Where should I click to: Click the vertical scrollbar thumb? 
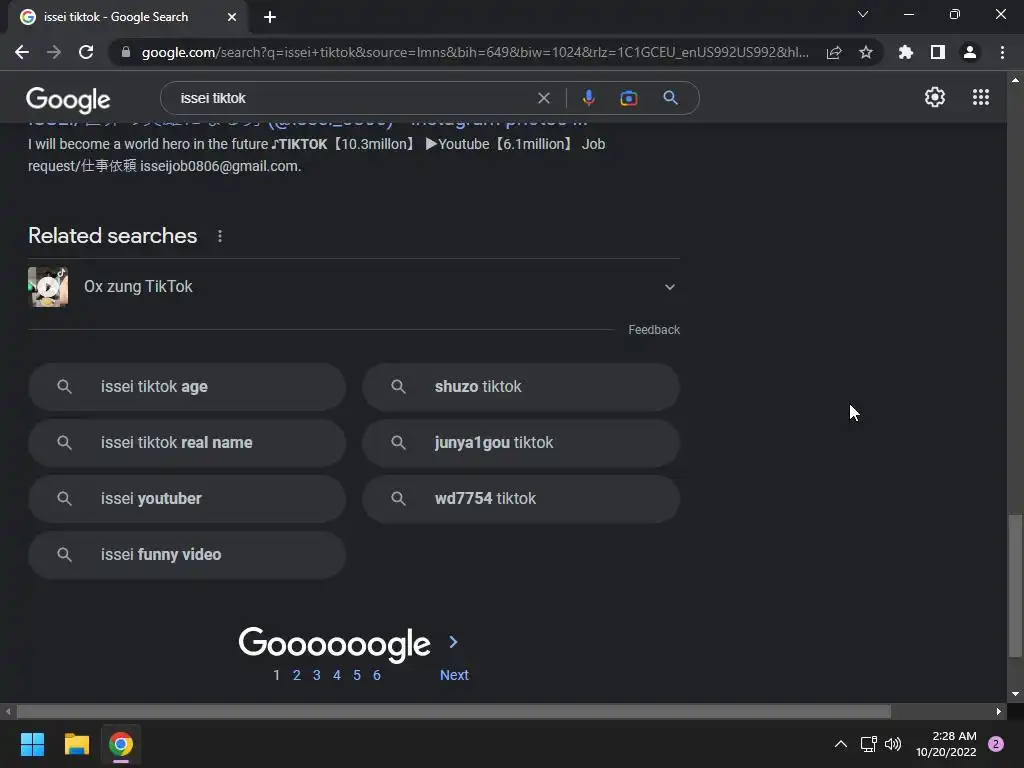tap(1015, 585)
